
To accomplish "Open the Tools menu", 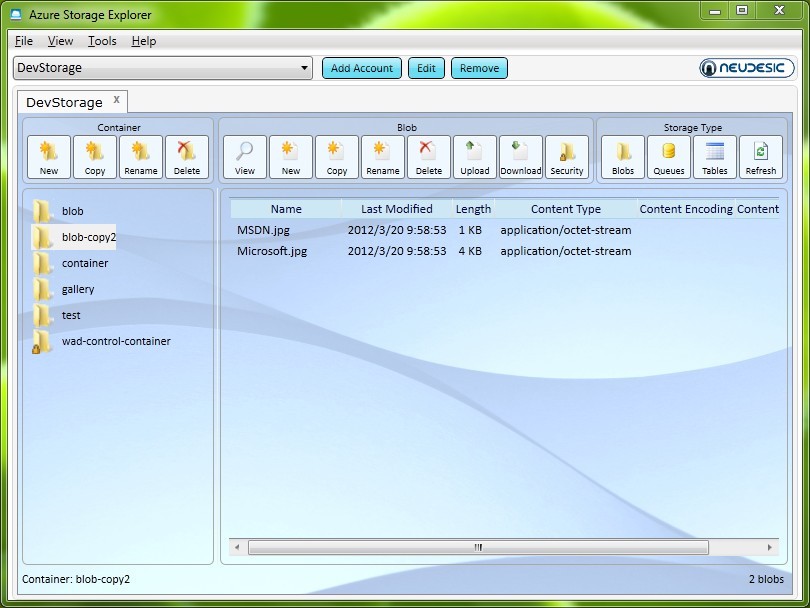I will click(x=102, y=41).
